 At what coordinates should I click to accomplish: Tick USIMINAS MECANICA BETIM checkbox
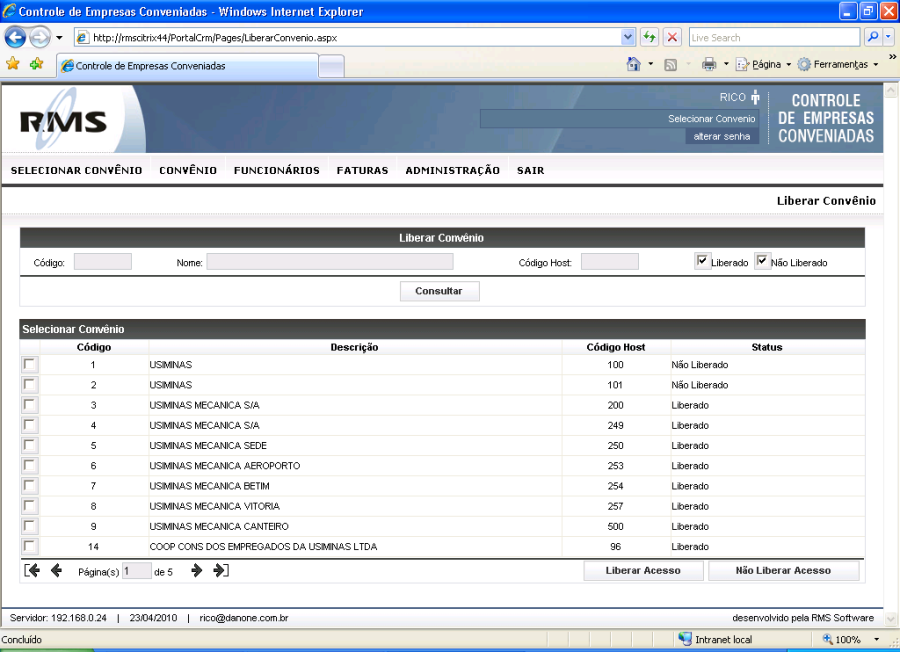point(29,486)
